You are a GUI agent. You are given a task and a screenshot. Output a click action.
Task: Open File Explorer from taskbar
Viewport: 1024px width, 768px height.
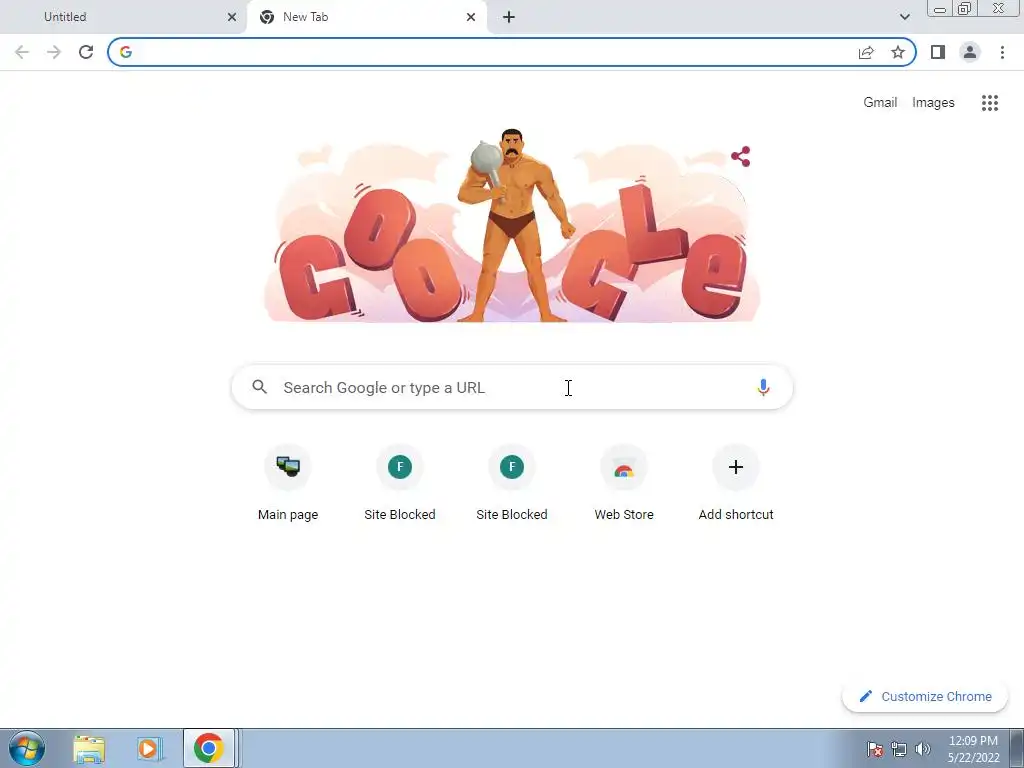[x=89, y=748]
